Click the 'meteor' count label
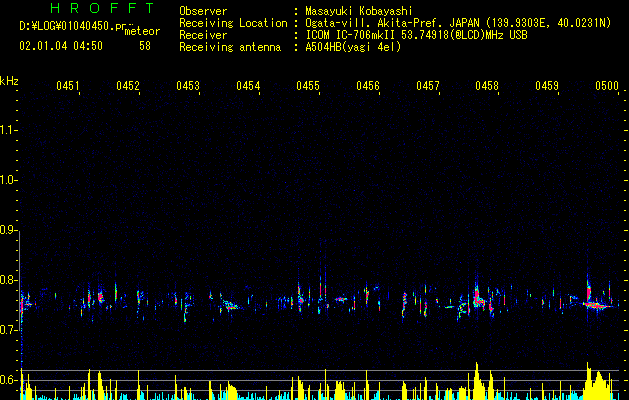The image size is (629, 400). [142, 31]
